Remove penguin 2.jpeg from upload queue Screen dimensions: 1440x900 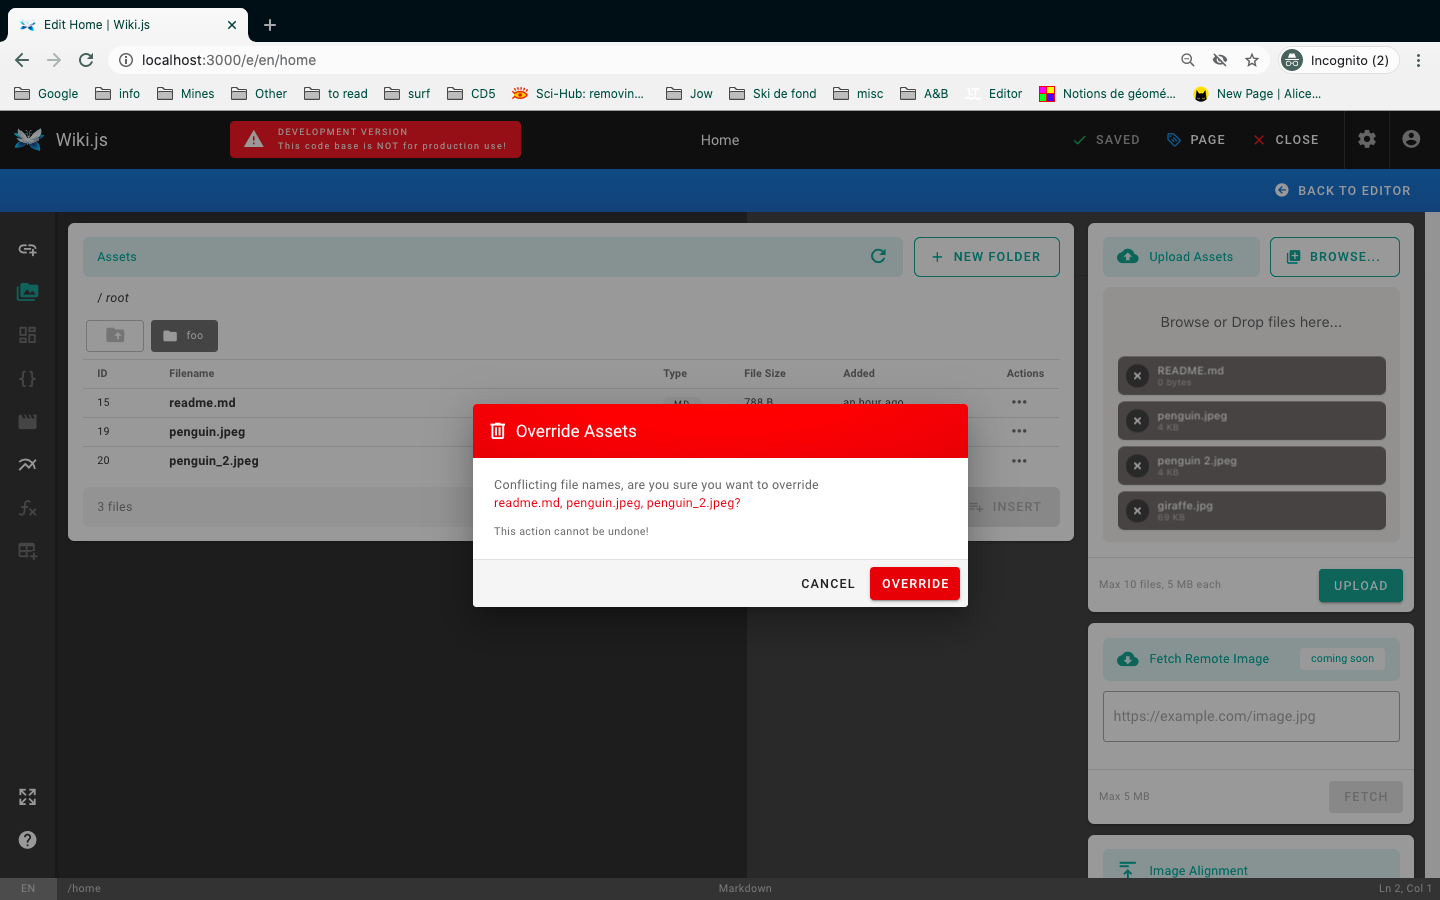point(1137,466)
